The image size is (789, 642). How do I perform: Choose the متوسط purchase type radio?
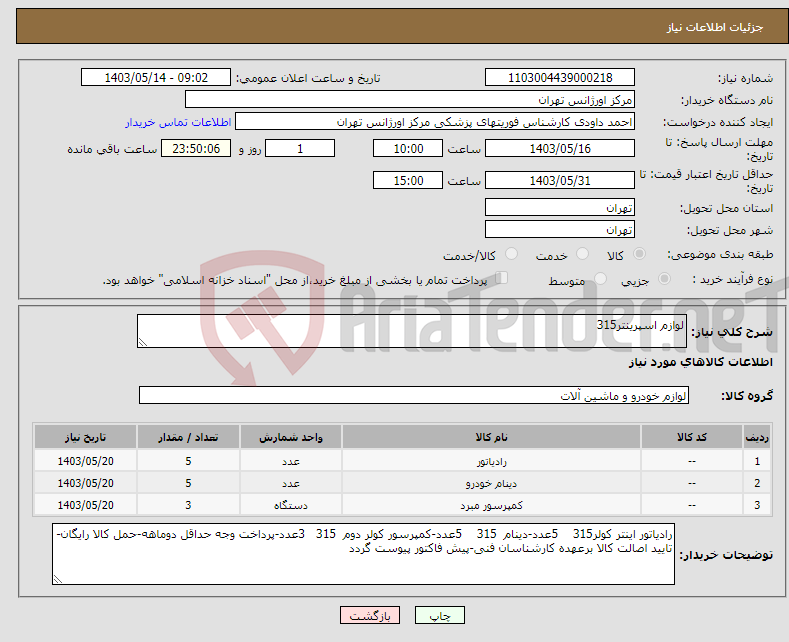point(600,278)
